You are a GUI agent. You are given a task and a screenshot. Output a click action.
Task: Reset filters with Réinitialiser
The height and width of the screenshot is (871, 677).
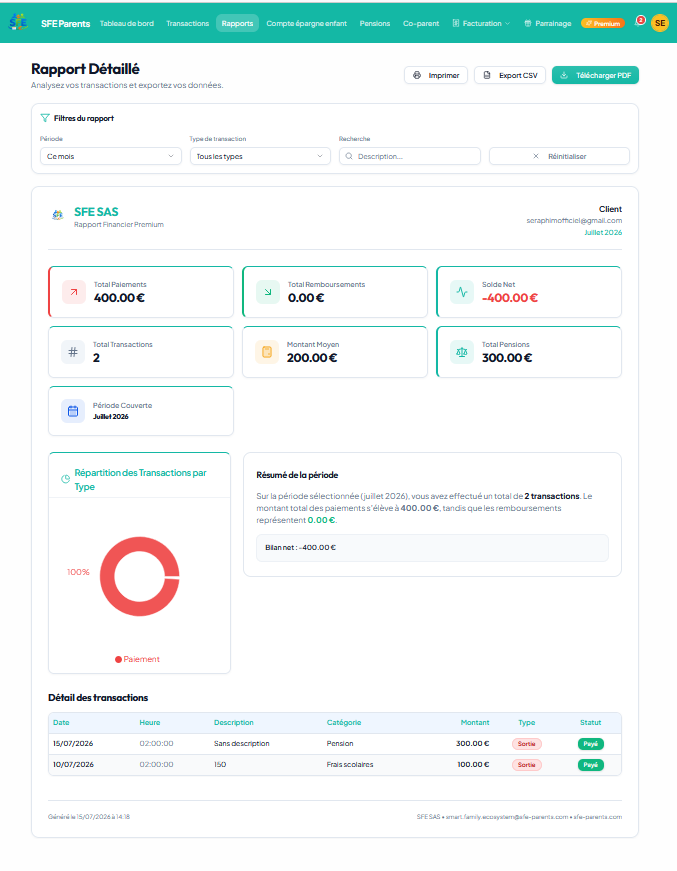point(559,156)
